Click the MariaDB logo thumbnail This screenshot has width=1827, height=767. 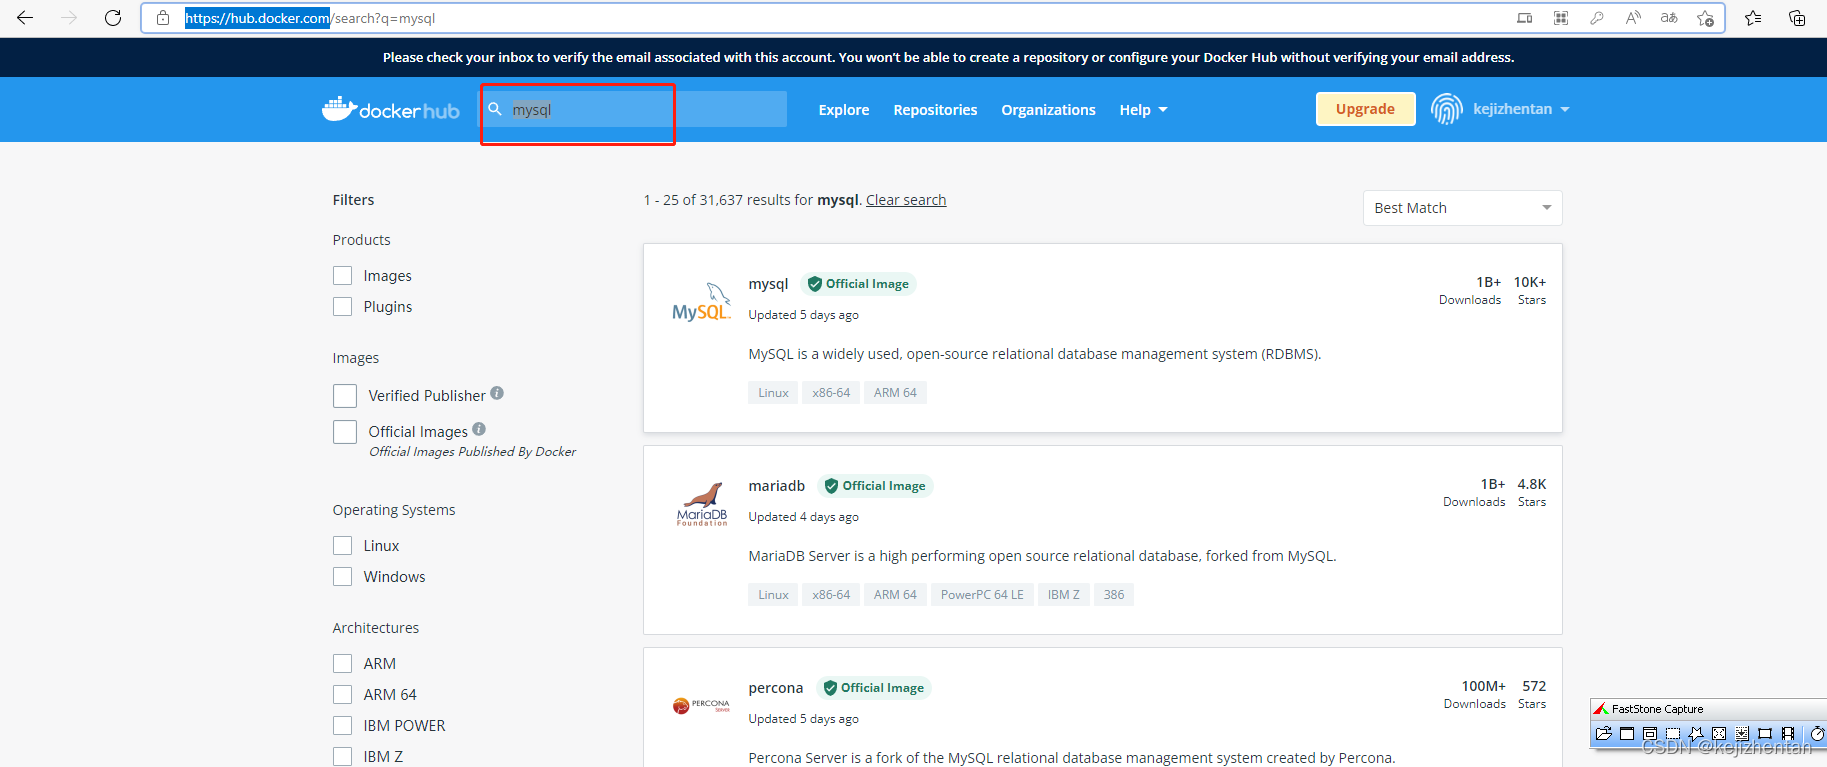click(702, 504)
